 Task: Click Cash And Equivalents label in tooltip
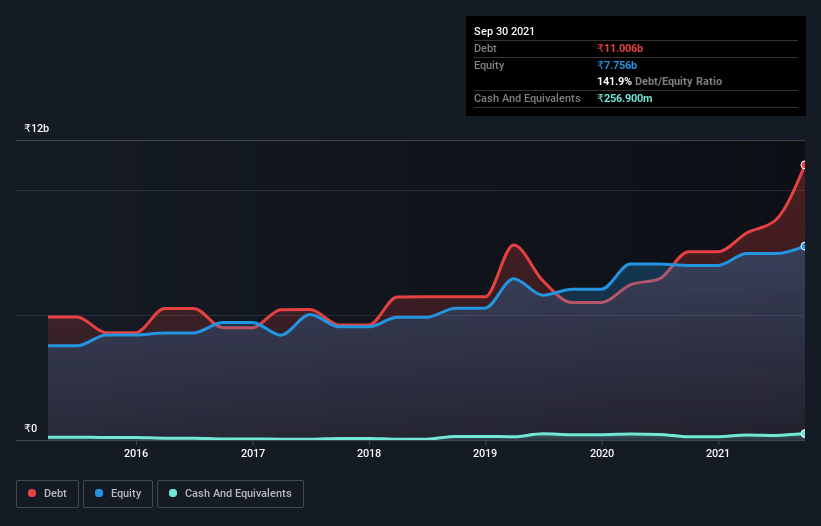tap(527, 98)
